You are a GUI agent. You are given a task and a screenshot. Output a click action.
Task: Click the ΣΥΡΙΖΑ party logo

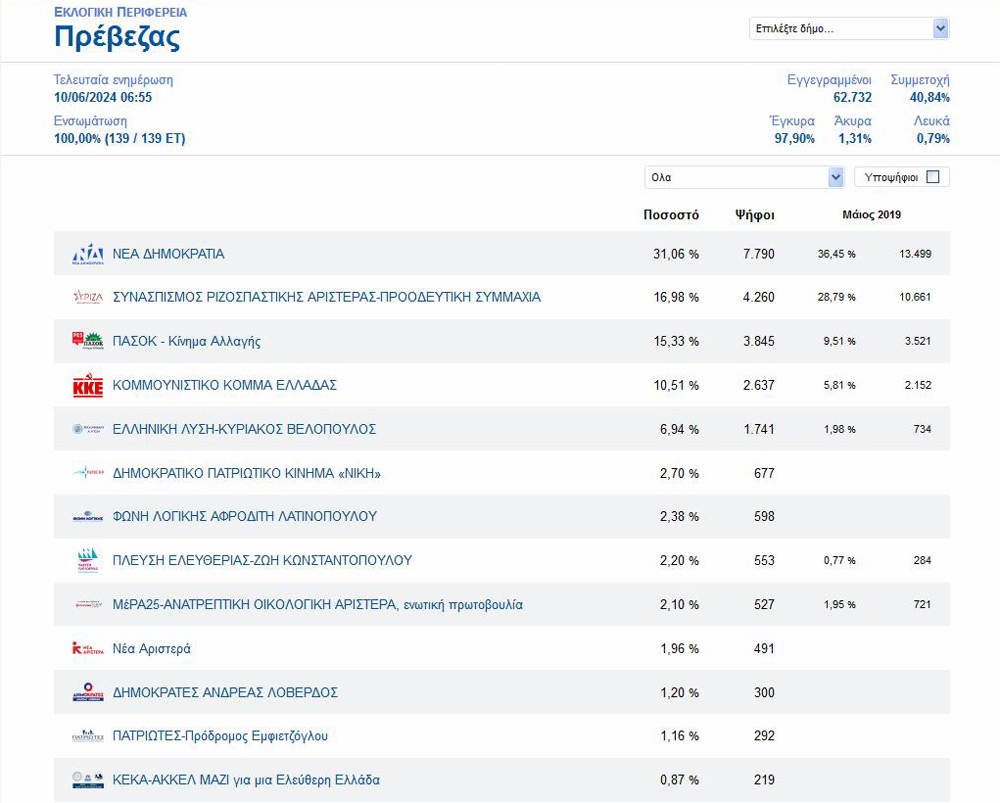coord(88,297)
